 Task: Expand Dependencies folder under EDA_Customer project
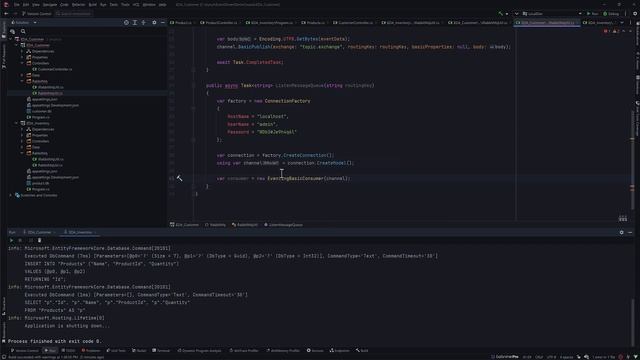[22, 51]
